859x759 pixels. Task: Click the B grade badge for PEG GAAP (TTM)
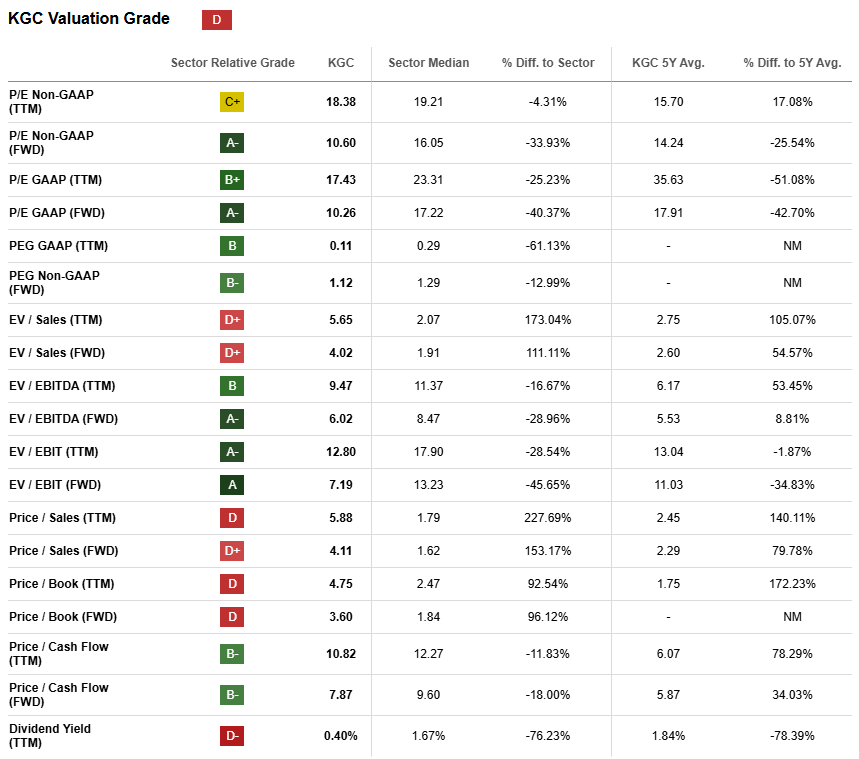[x=232, y=246]
